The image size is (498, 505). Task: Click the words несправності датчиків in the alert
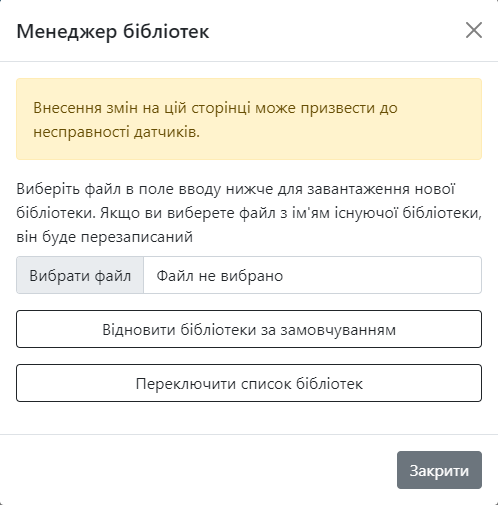pyautogui.click(x=116, y=132)
